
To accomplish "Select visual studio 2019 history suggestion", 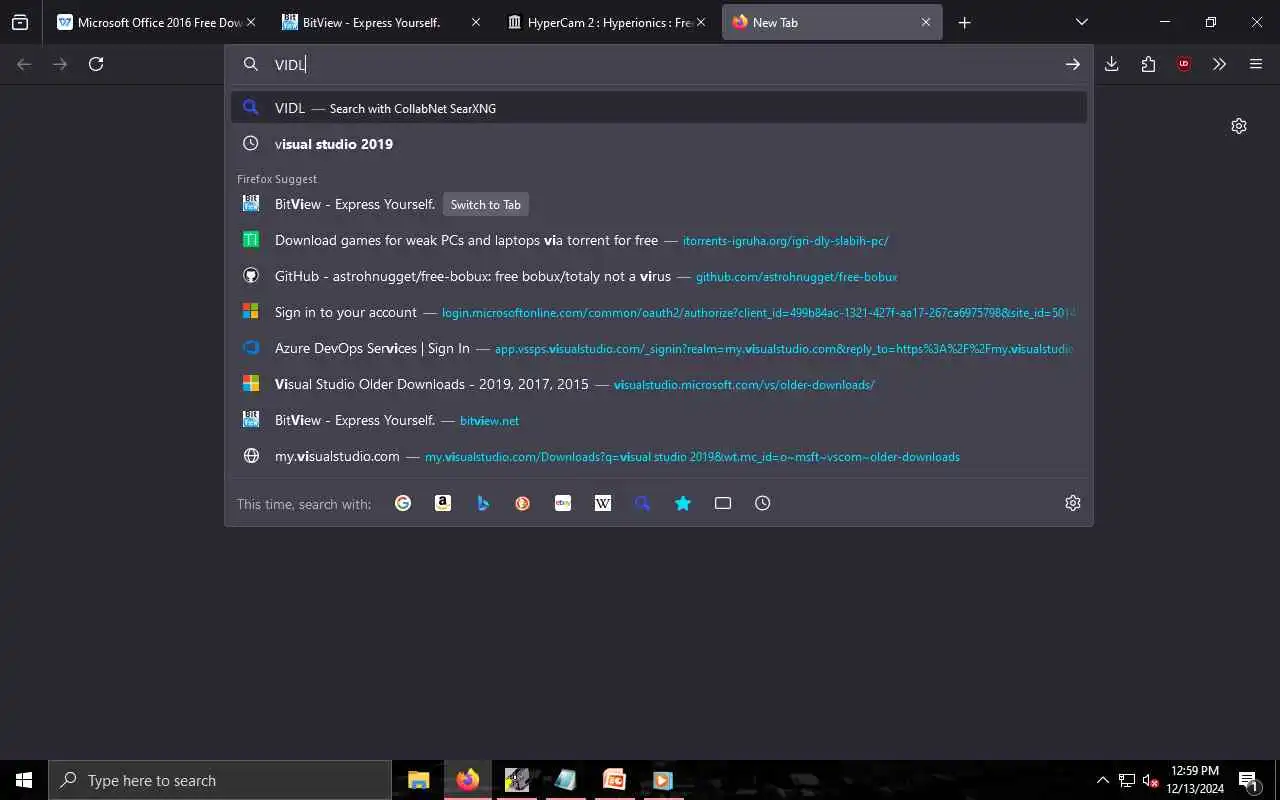I will (x=659, y=144).
